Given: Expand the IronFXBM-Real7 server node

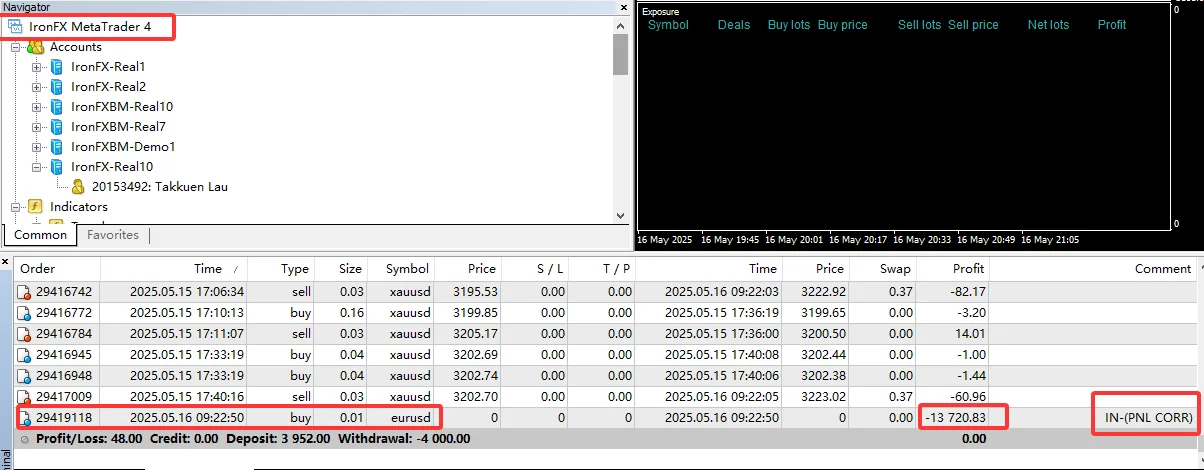Looking at the screenshot, I should click(37, 127).
